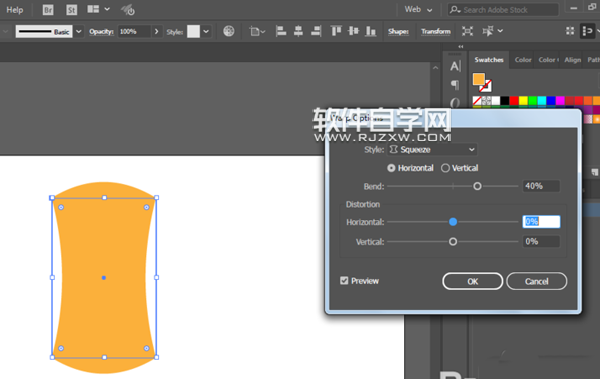The image size is (600, 379).
Task: Toggle the Preview checkbox
Action: (344, 281)
